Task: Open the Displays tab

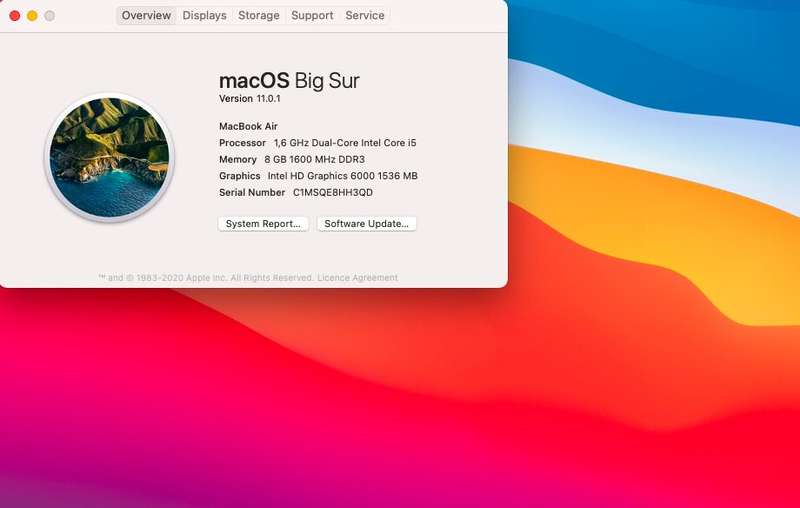Action: coord(204,15)
